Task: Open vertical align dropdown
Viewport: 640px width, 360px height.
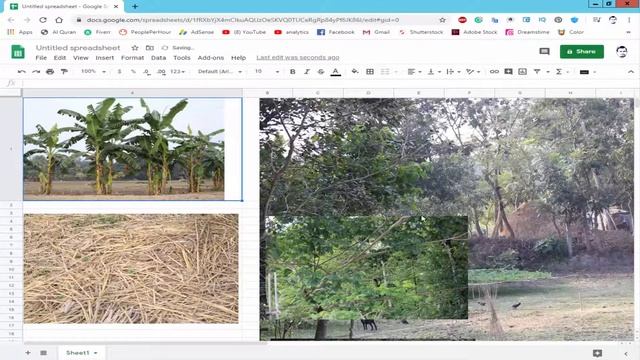Action: pos(433,71)
